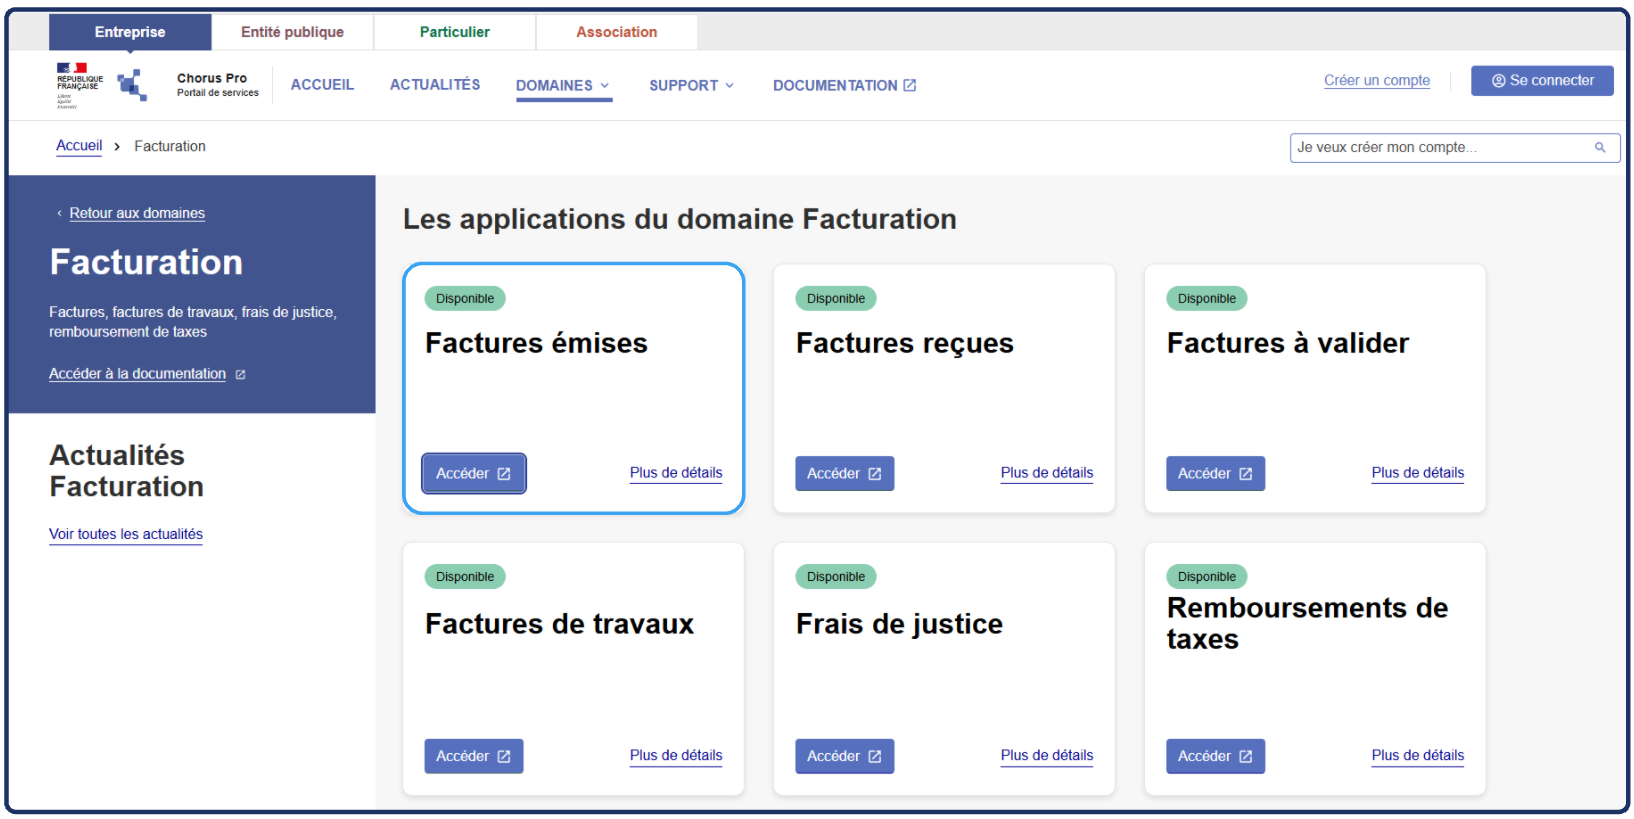Screen dimensions: 1634x819
Task: Go to Actualités in the navigation bar
Action: click(435, 85)
